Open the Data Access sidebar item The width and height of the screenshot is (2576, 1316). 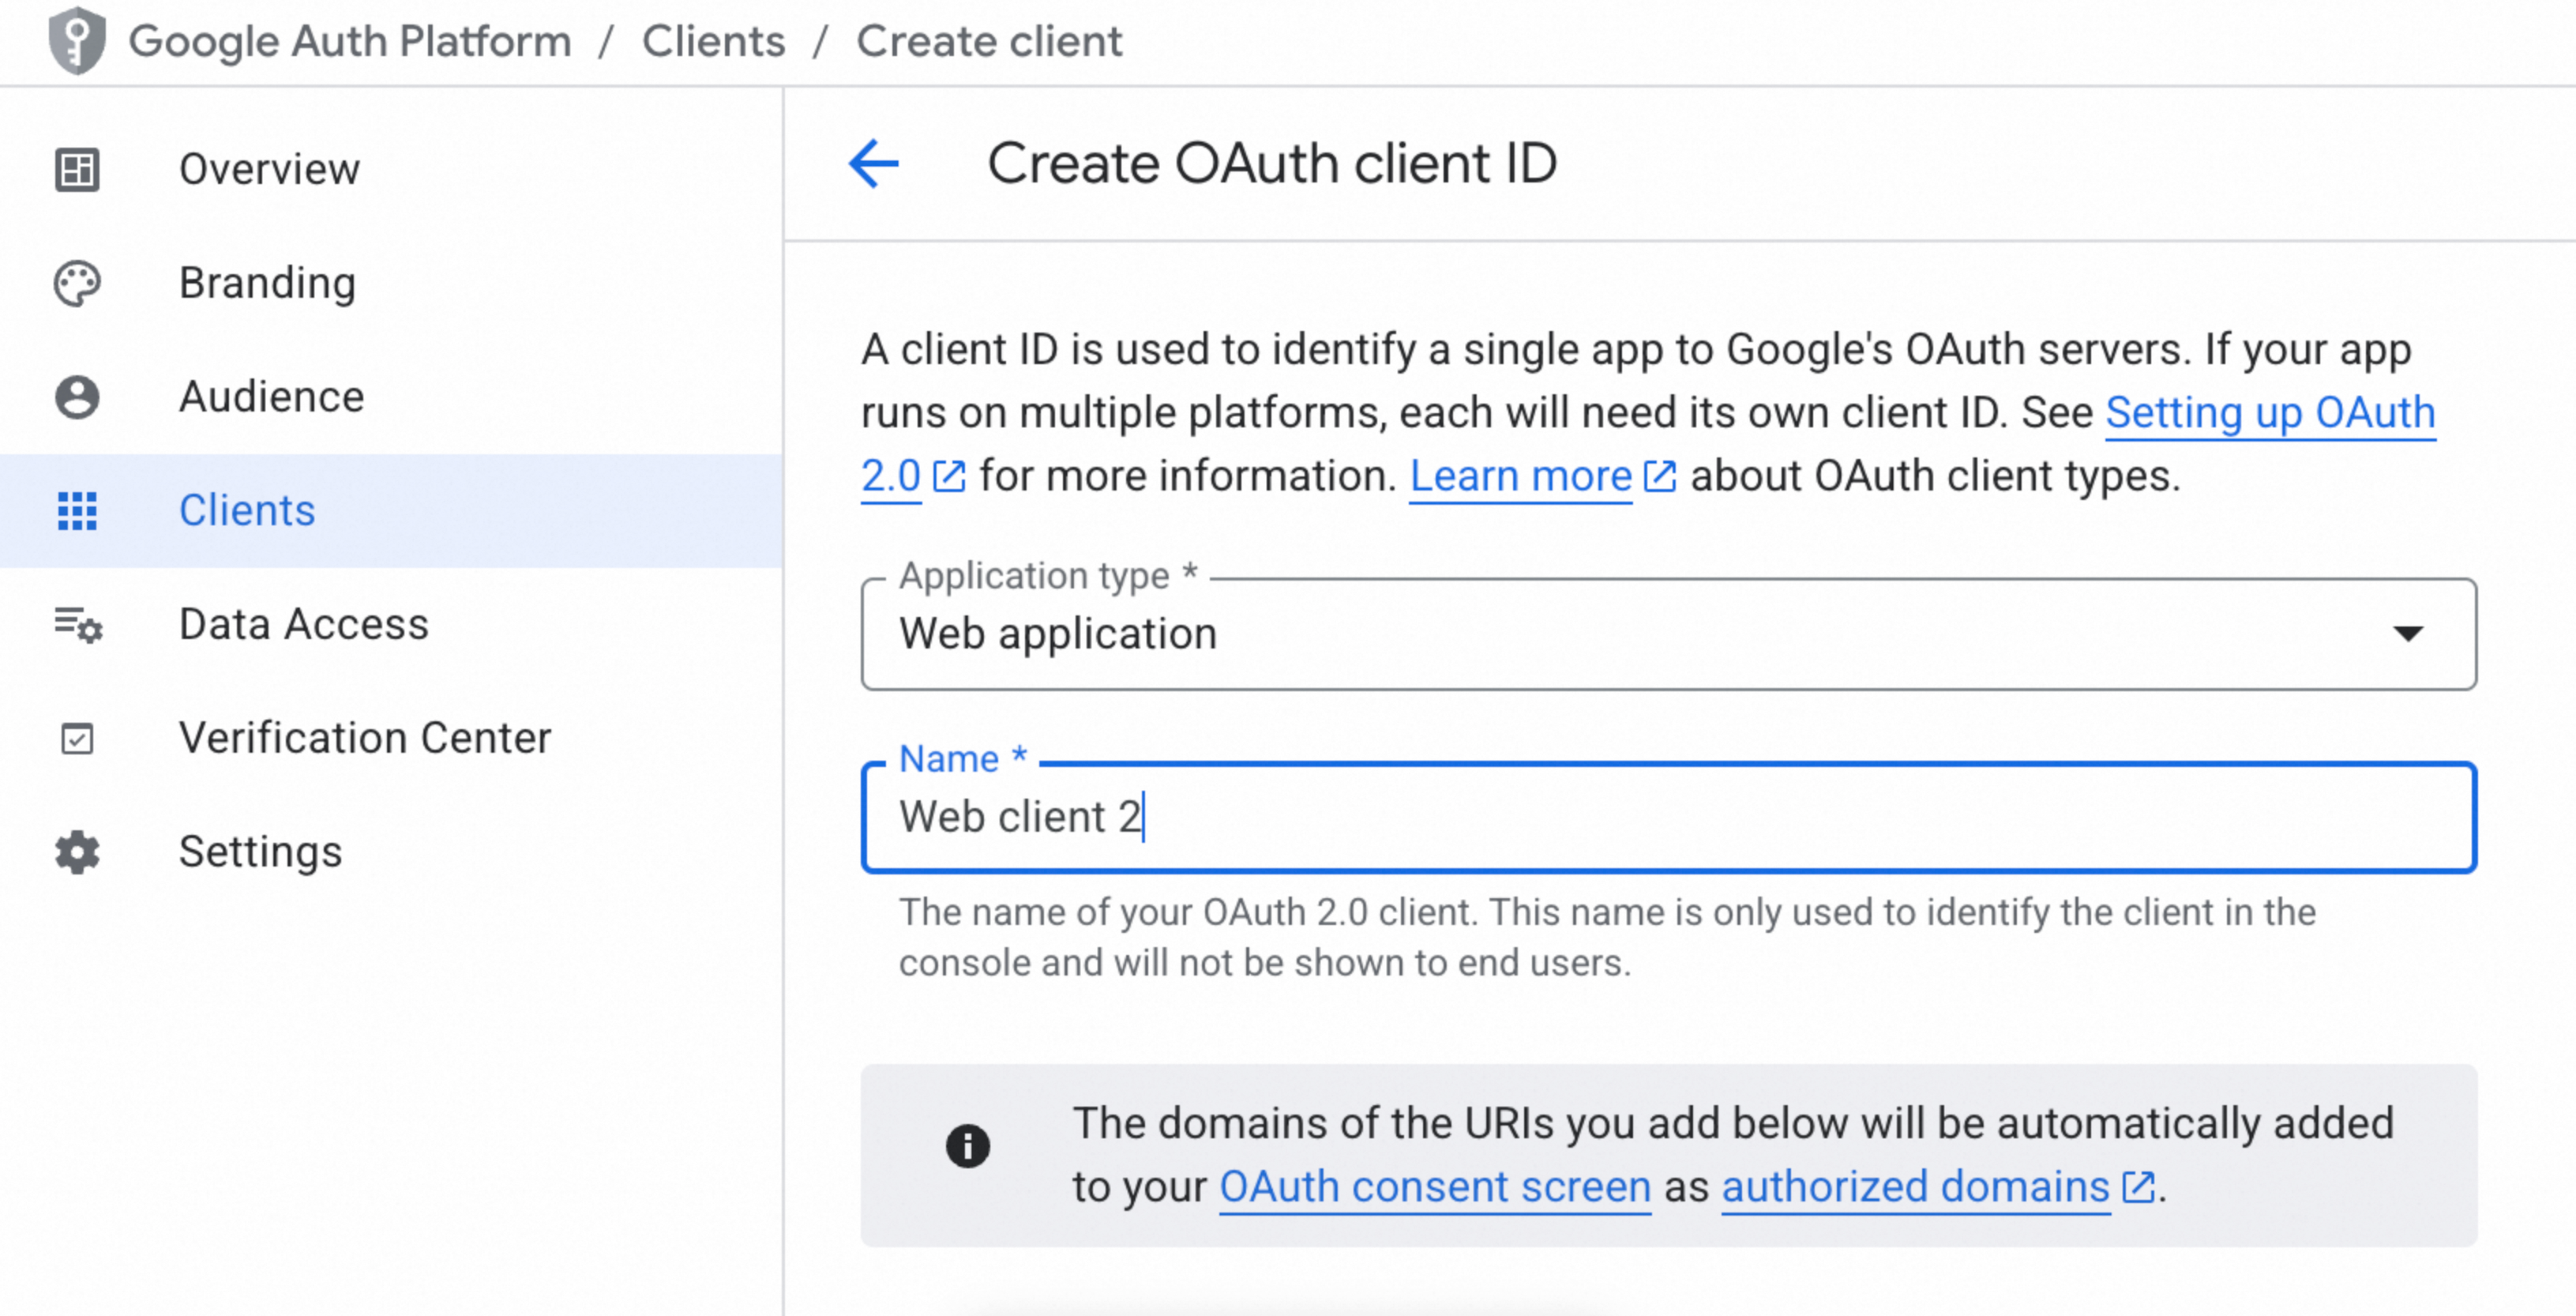[391, 625]
